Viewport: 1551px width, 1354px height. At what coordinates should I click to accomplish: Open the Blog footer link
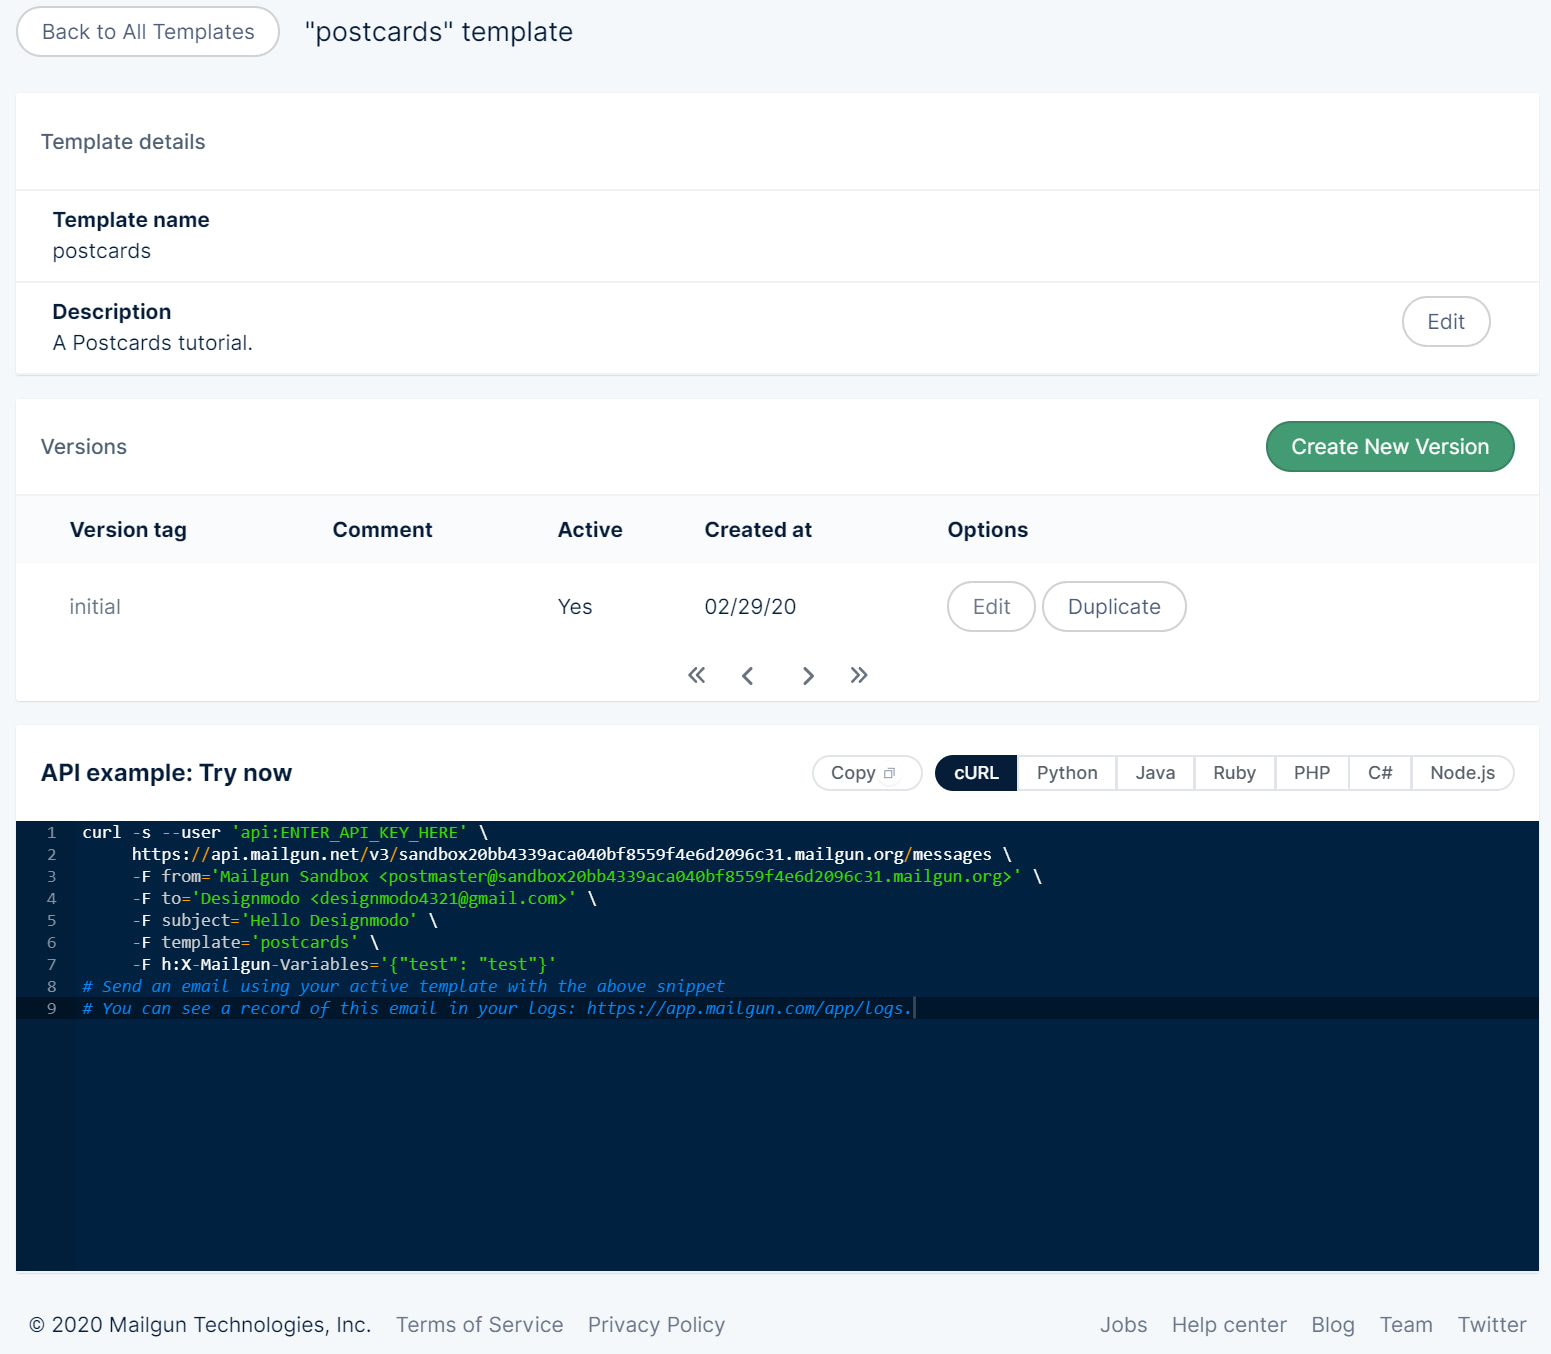click(x=1333, y=1325)
